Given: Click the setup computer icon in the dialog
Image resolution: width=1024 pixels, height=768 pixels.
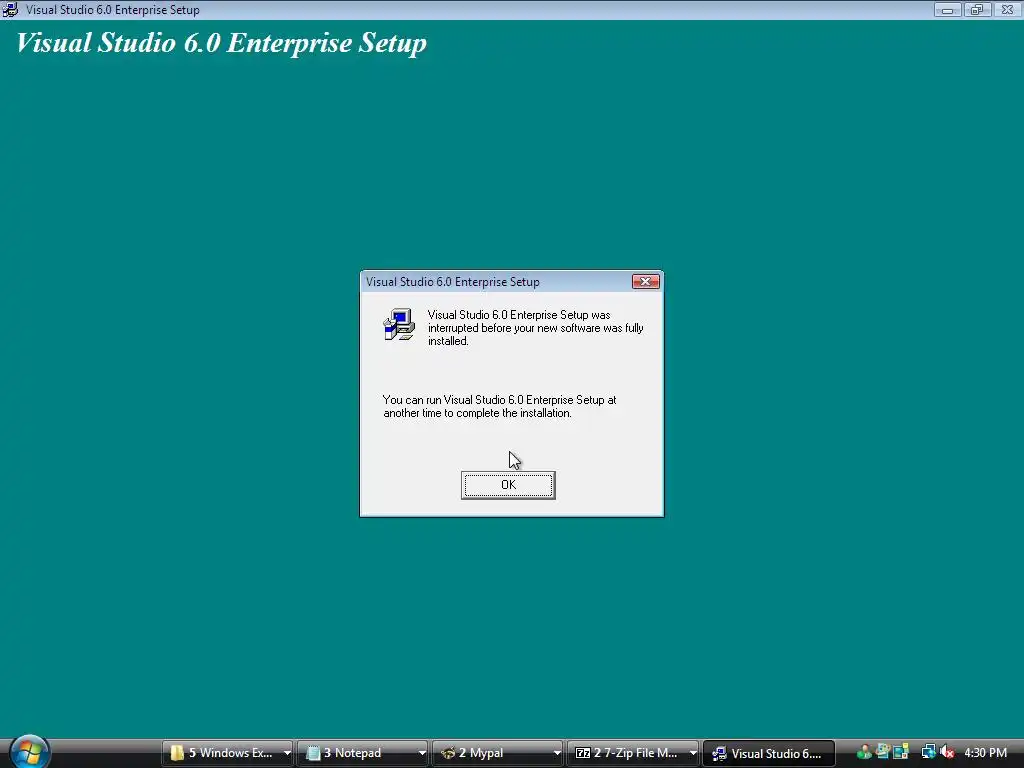Looking at the screenshot, I should [399, 325].
